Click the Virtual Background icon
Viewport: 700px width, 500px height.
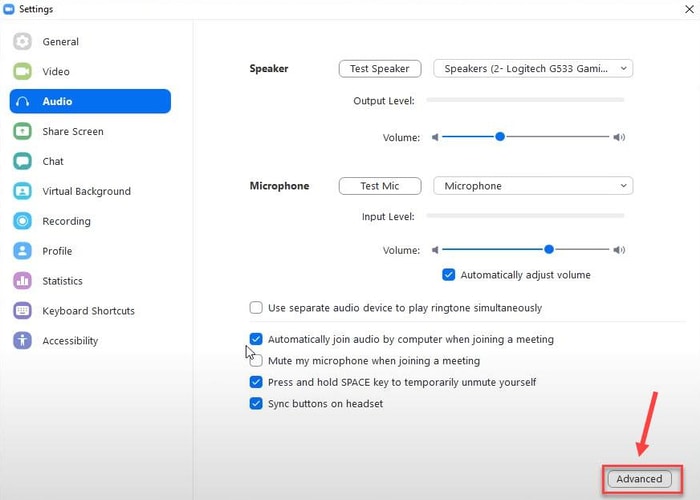(22, 191)
